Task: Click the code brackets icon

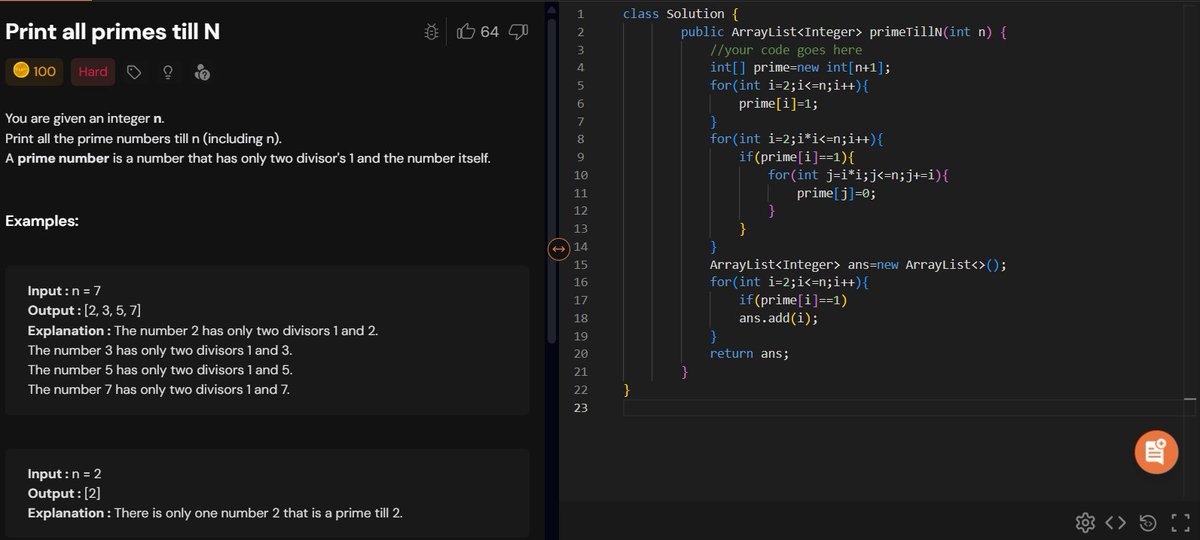Action: (1117, 523)
